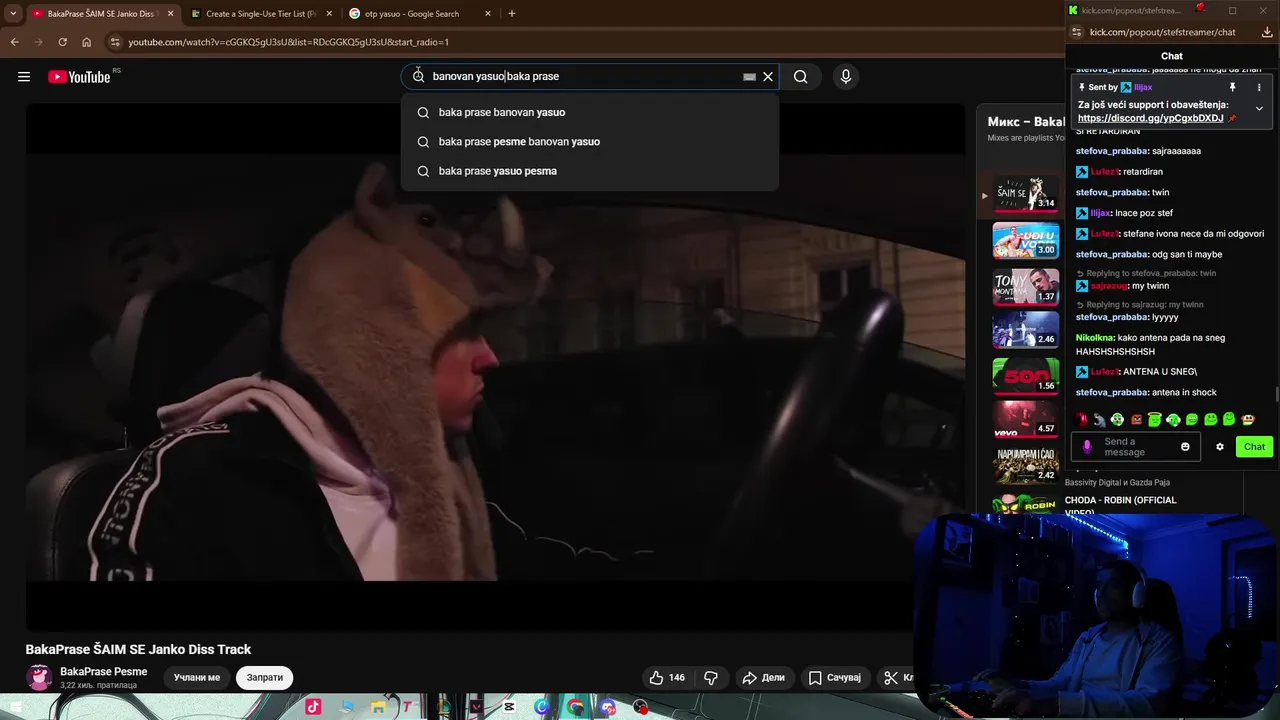Choose suggestion 'baka prase yasuo pesma'
1280x720 pixels.
(590, 171)
